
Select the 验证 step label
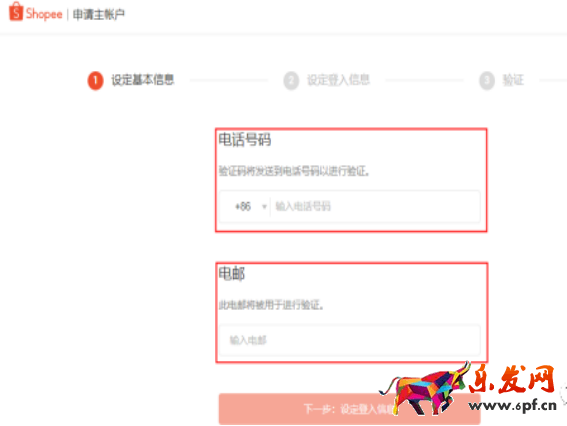pyautogui.click(x=513, y=80)
